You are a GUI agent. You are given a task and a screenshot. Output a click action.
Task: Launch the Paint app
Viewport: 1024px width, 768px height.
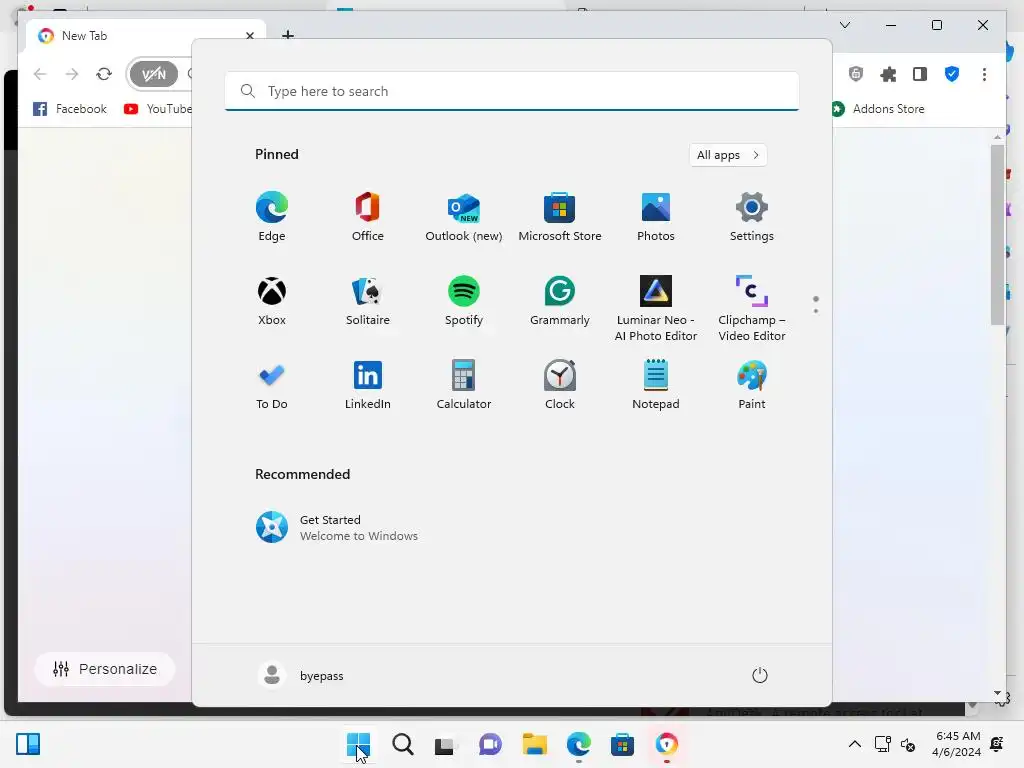coord(752,385)
